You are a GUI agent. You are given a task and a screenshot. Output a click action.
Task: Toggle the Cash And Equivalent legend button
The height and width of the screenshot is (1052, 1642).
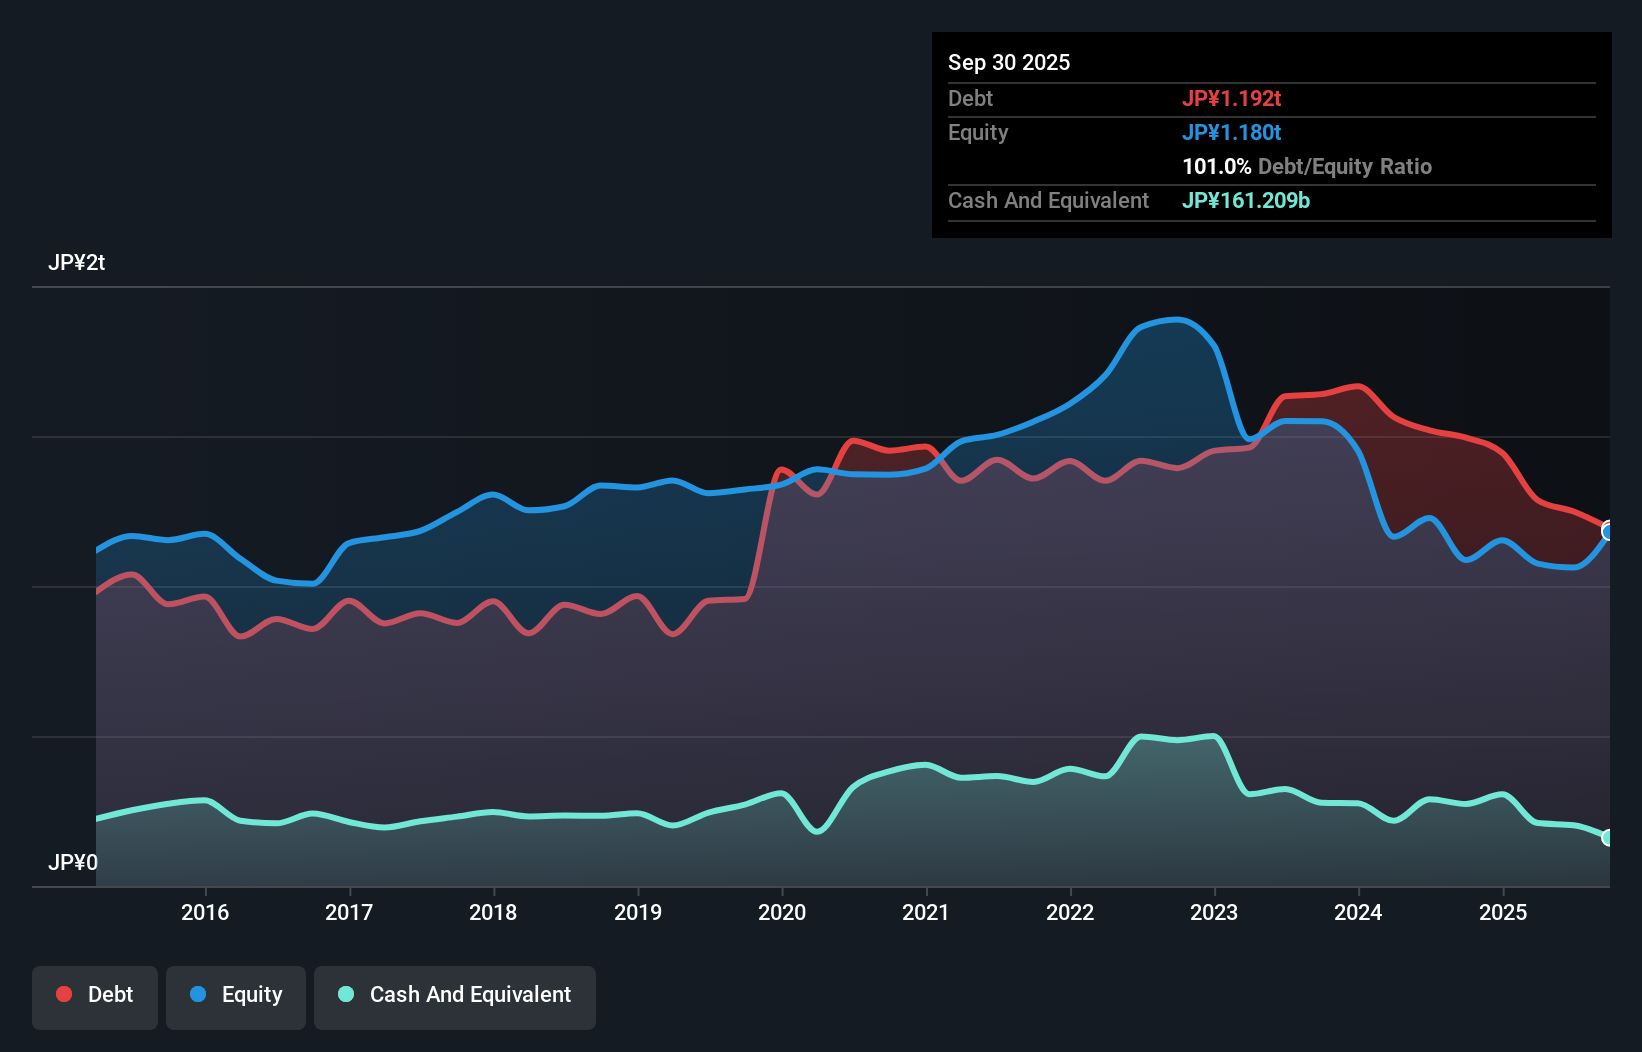click(455, 997)
